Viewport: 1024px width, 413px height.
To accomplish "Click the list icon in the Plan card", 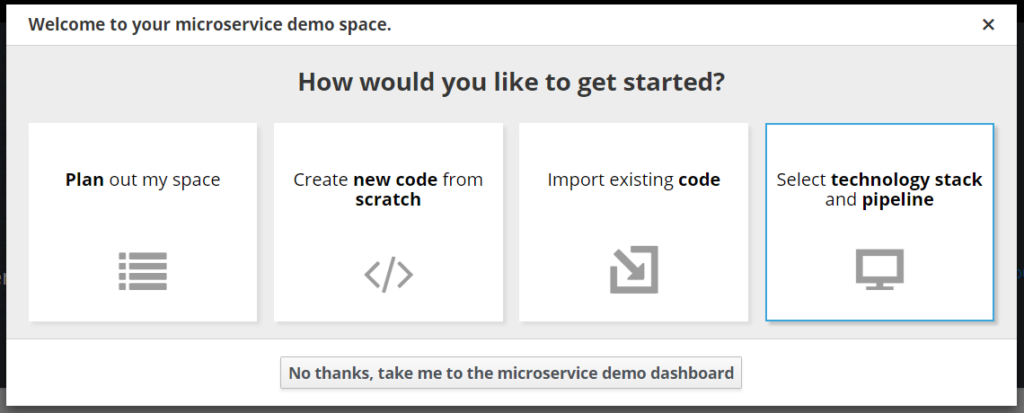I will click(143, 271).
